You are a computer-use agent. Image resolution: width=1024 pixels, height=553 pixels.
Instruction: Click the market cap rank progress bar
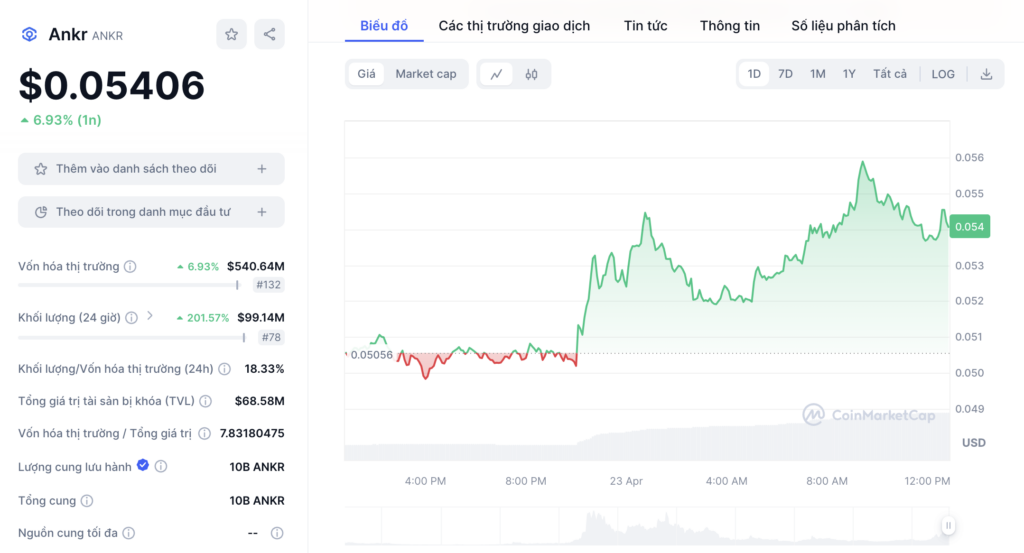129,285
